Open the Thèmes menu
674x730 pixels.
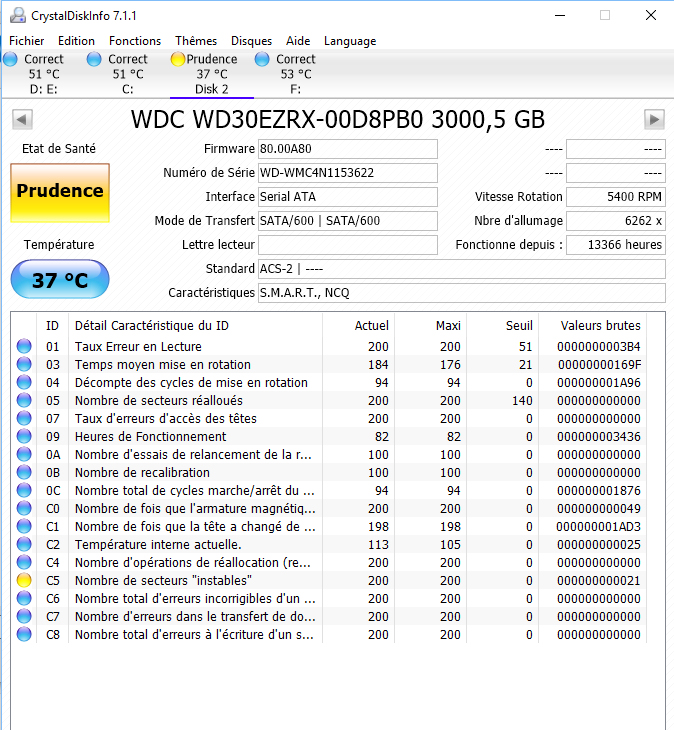196,41
